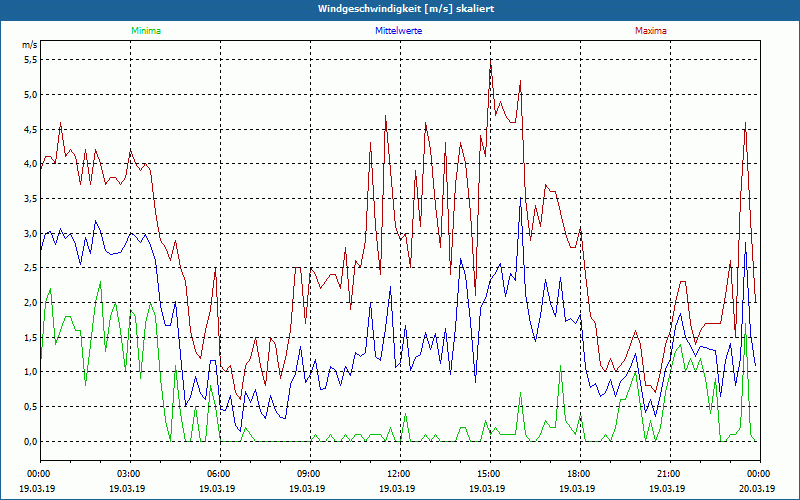Click the 03:00 time axis label
The height and width of the screenshot is (500, 800).
[x=131, y=473]
